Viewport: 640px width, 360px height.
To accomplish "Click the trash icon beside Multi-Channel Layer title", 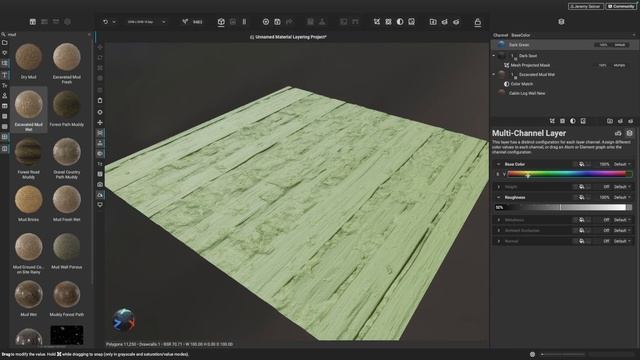I will pos(629,133).
